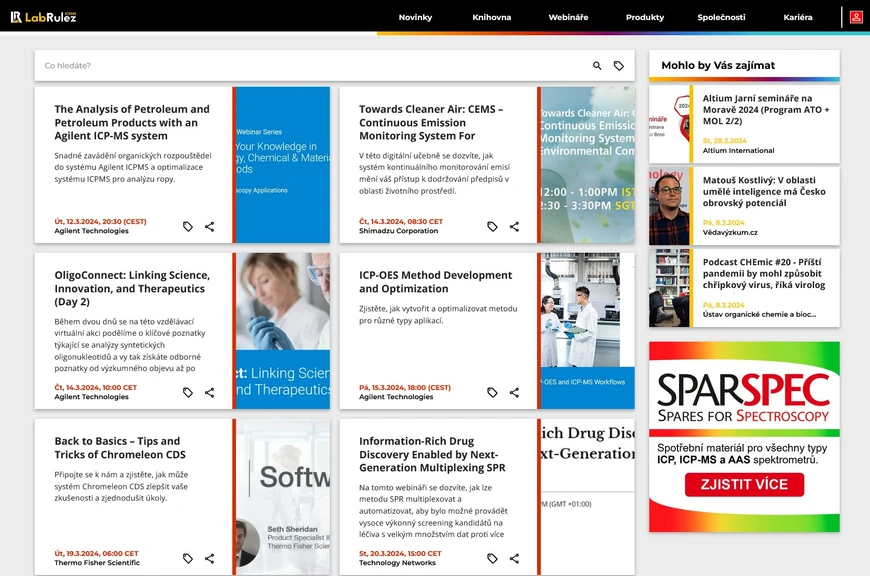
Task: Click date Pá, 15.3.2024, 18:00 (CEST)
Action: coord(405,387)
